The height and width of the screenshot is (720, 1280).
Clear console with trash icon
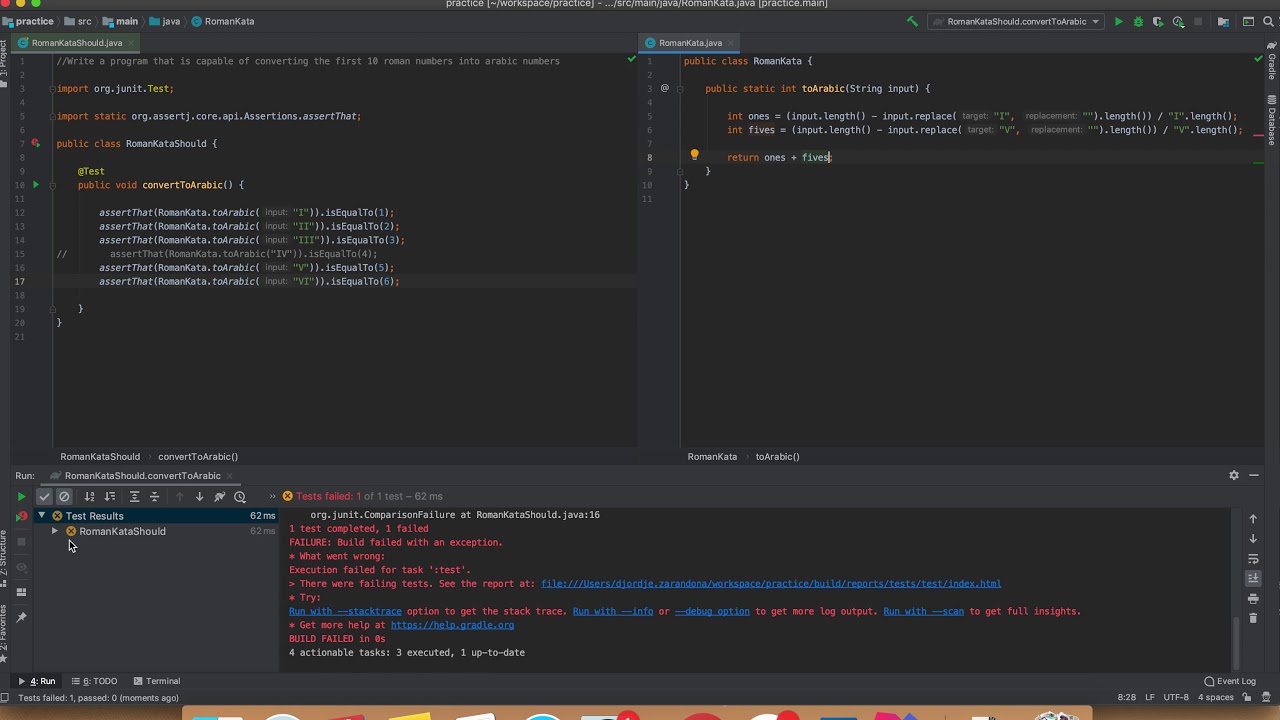1253,618
